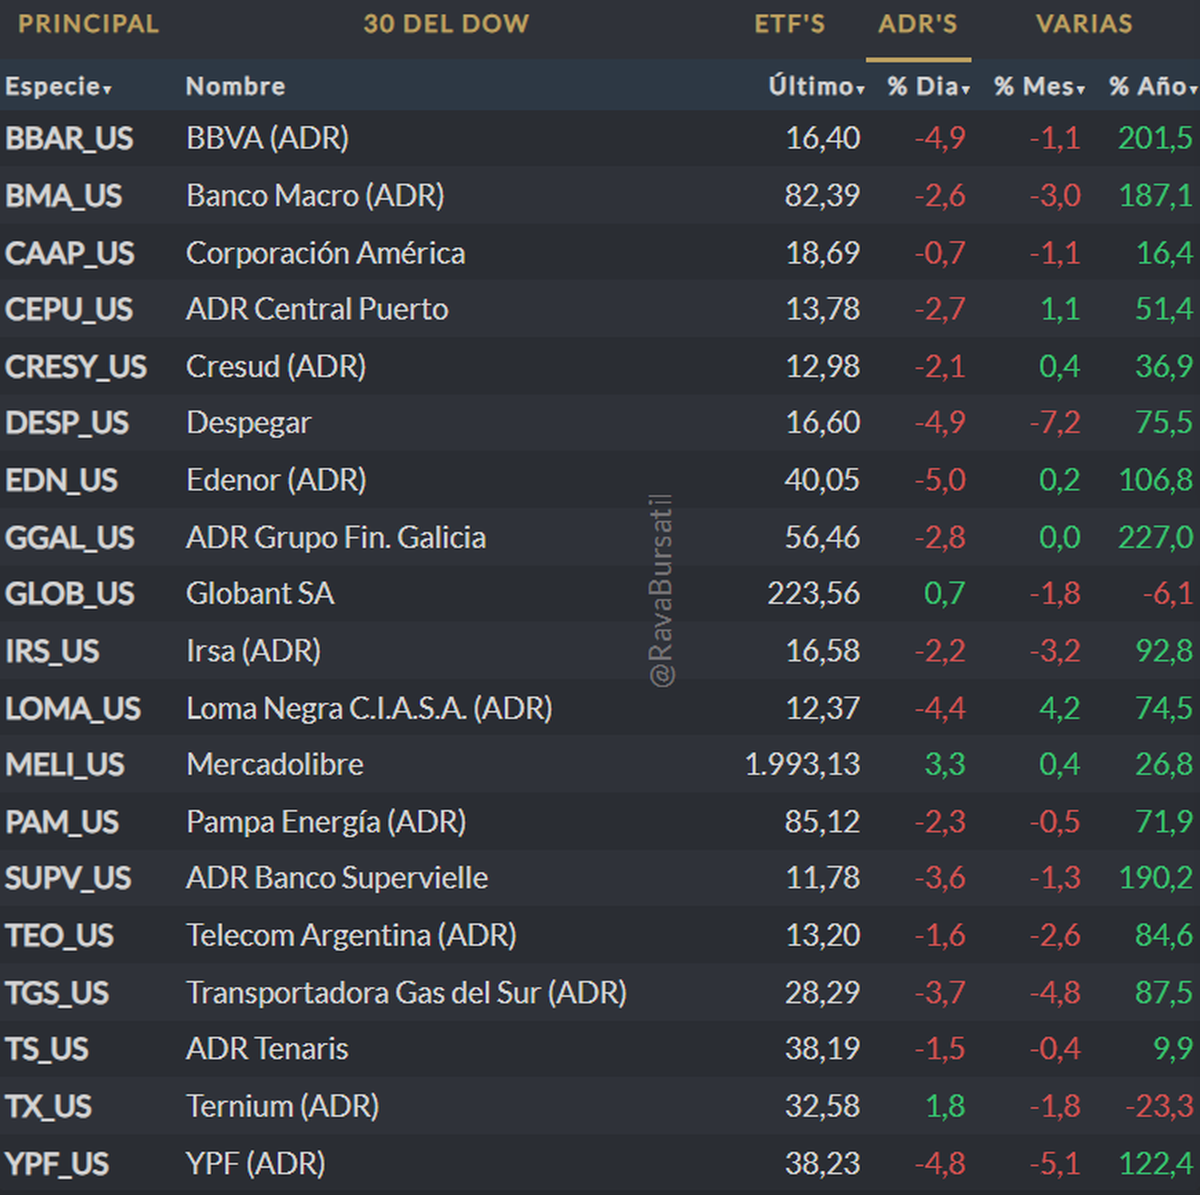Click Mercadolibre last price 1.993,13
The image size is (1200, 1195).
tap(802, 765)
